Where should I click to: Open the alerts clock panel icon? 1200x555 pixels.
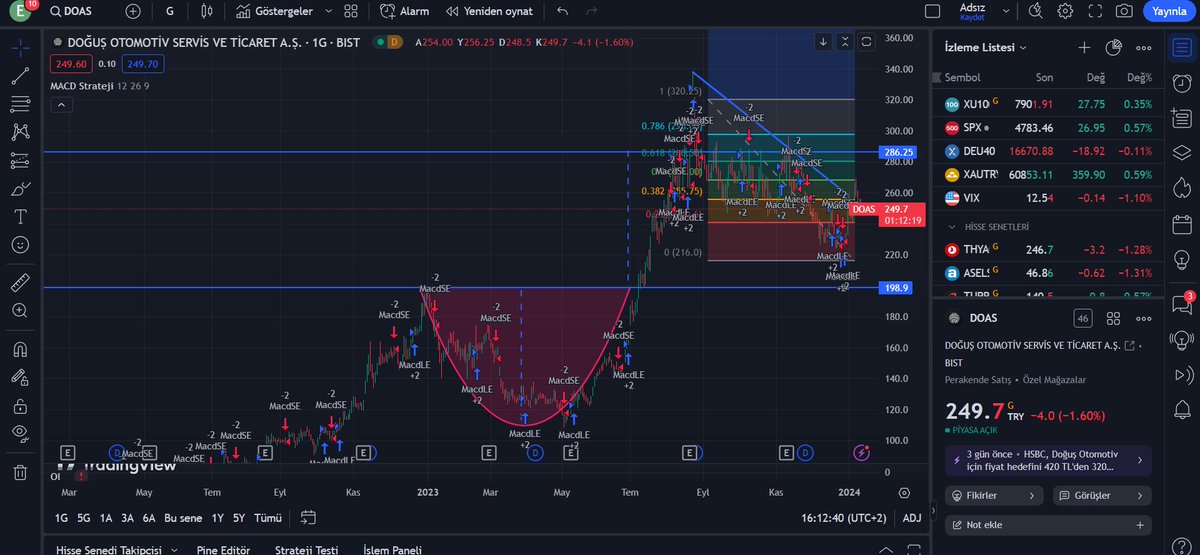point(1183,85)
